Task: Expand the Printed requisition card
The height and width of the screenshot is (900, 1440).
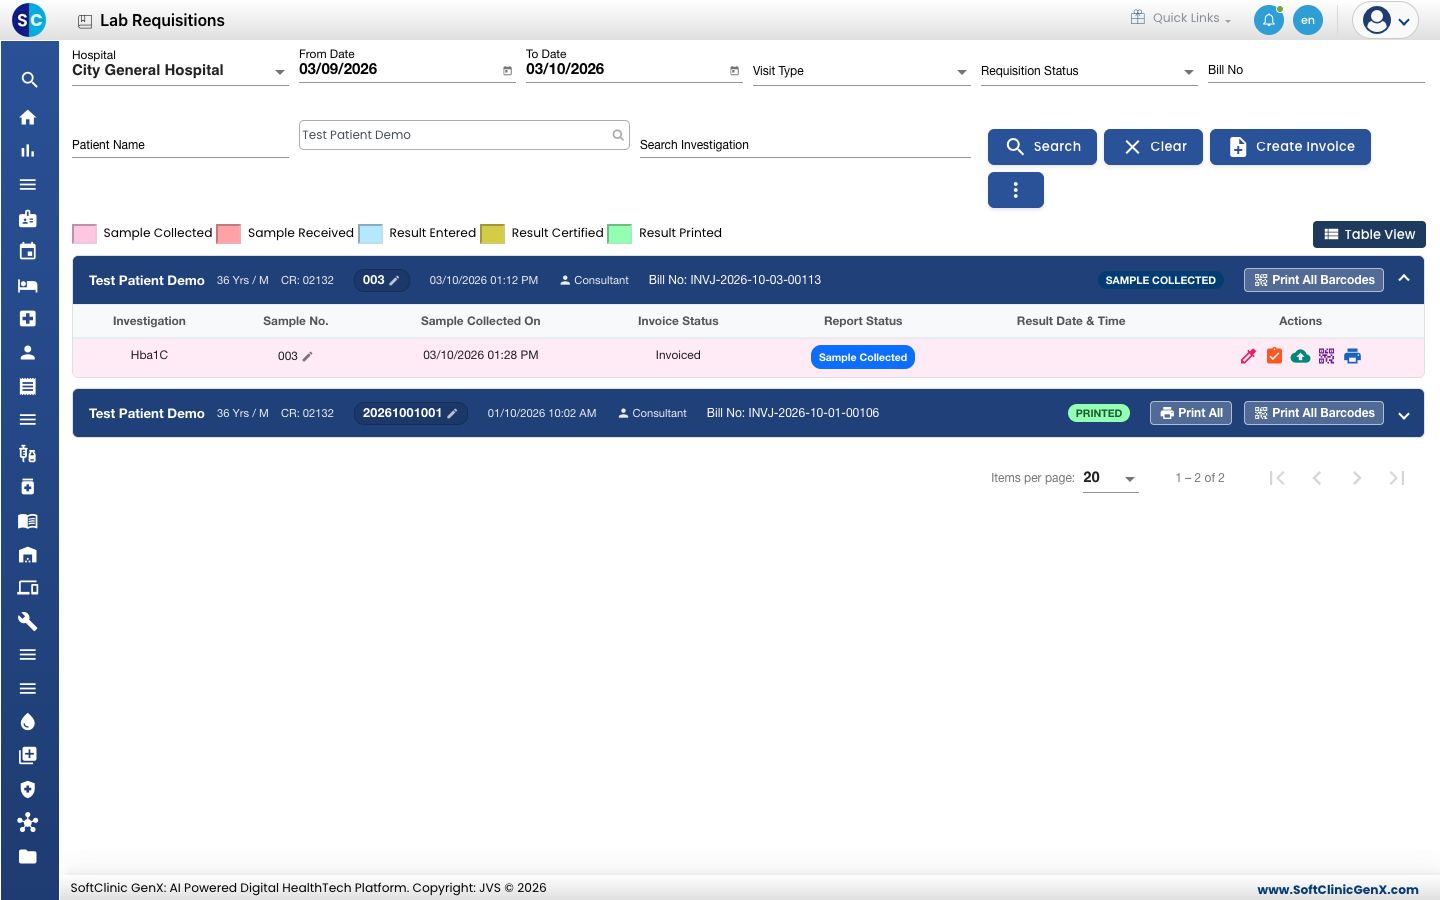Action: (x=1404, y=416)
